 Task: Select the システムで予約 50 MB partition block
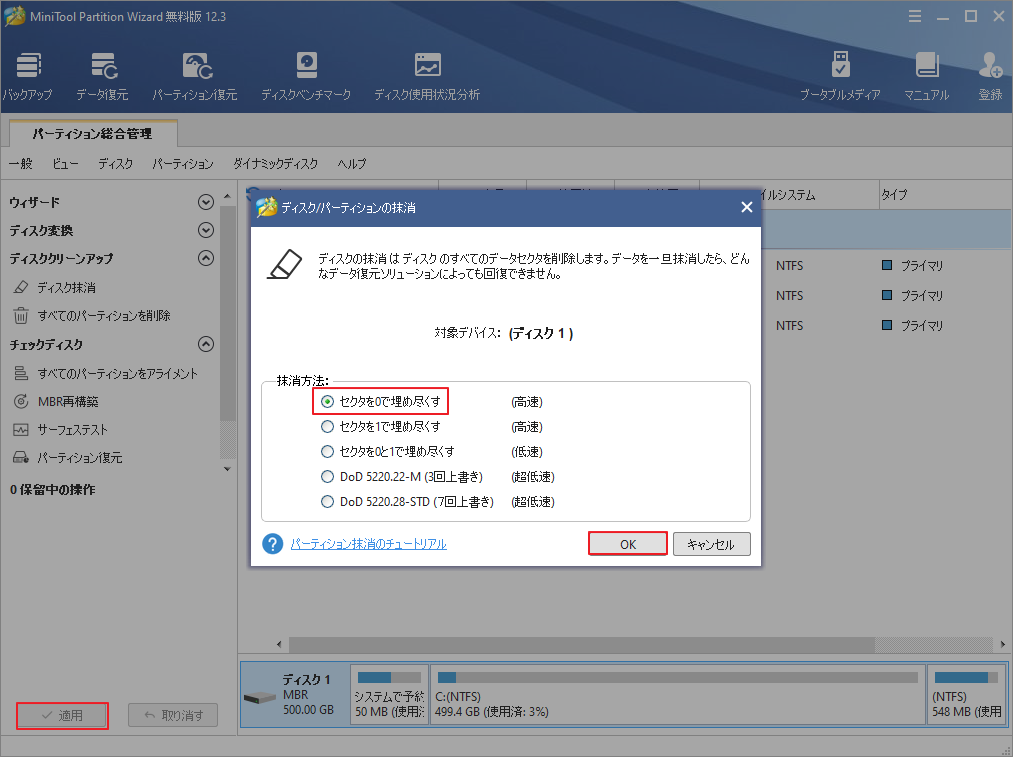point(390,695)
